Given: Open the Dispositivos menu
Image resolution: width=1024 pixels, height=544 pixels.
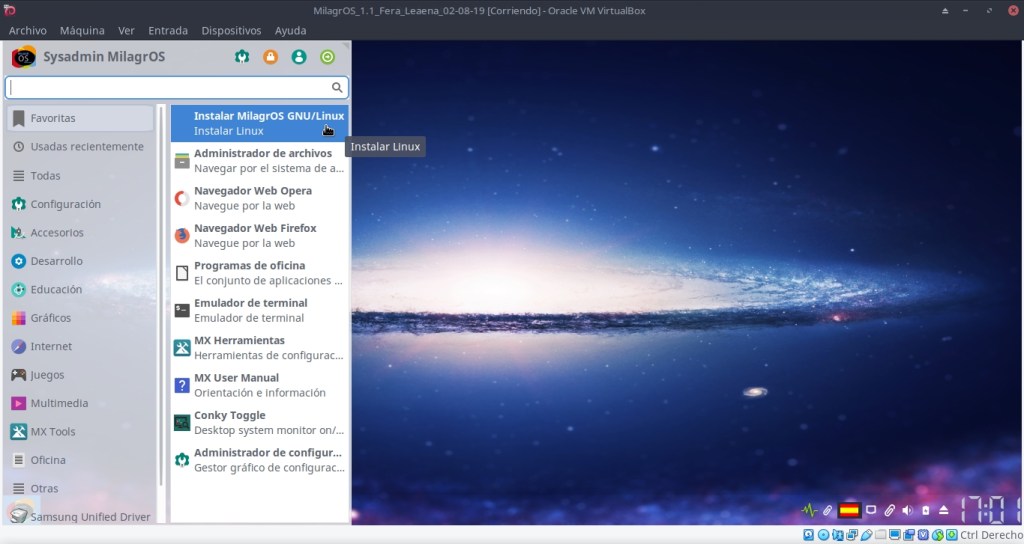Looking at the screenshot, I should tap(231, 31).
